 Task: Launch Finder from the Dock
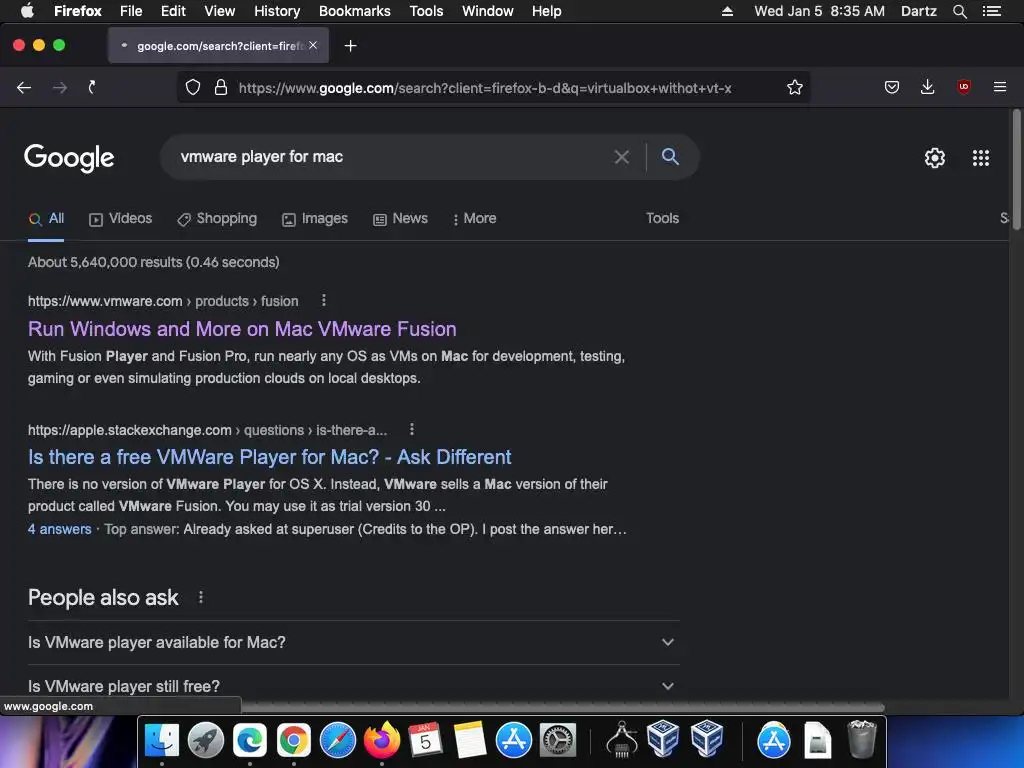(161, 741)
